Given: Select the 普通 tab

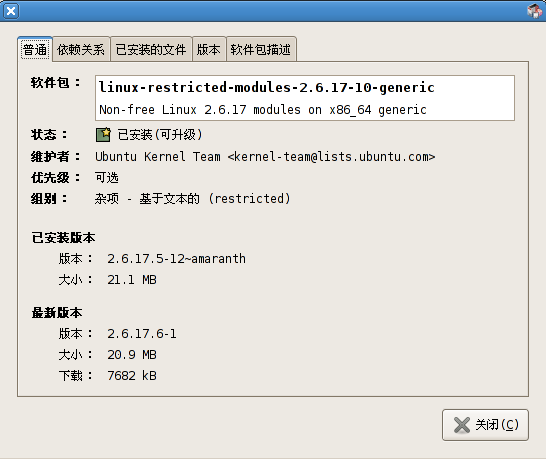Looking at the screenshot, I should pos(35,49).
